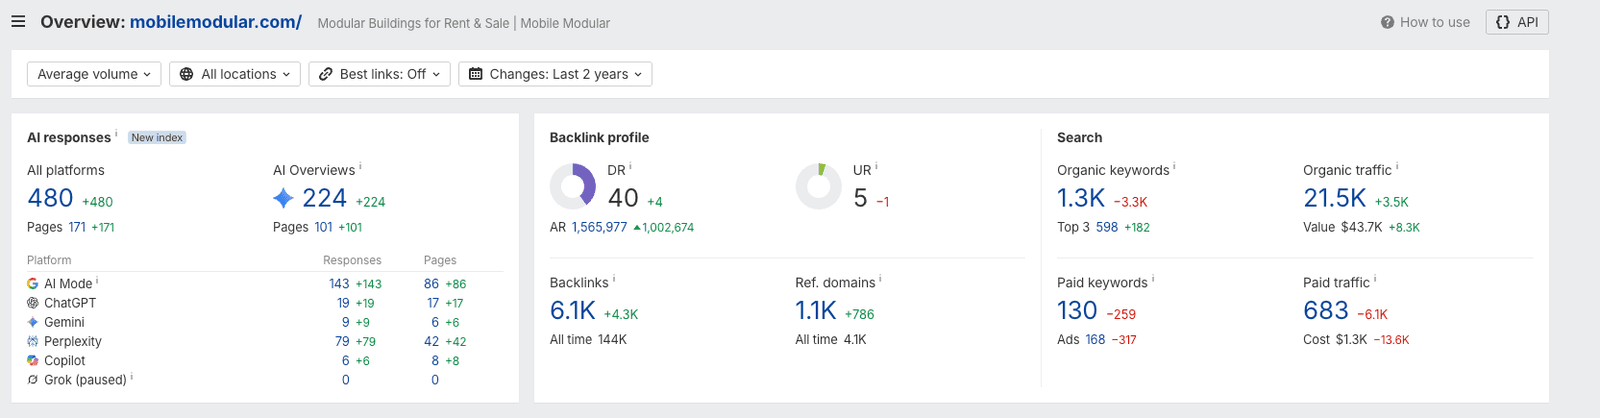Open the hamburger menu icon
Screen dimensions: 1600x418
tap(18, 21)
